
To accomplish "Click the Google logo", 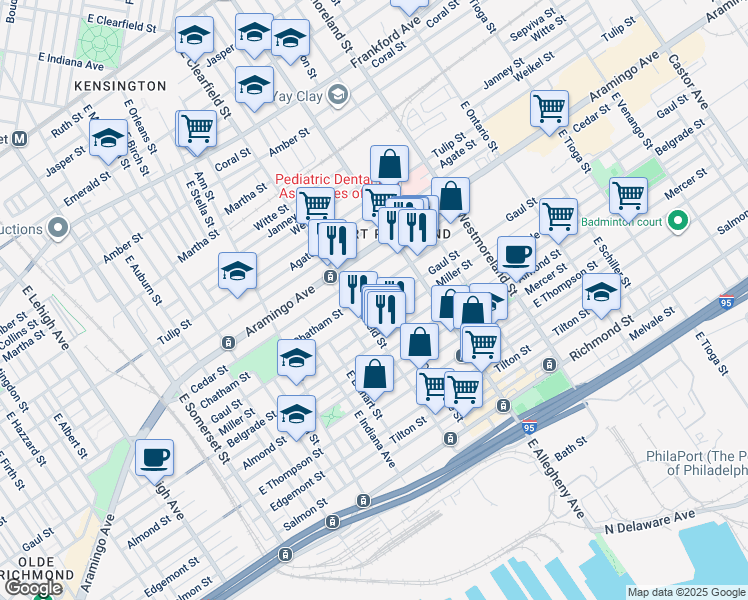I will coord(34,589).
